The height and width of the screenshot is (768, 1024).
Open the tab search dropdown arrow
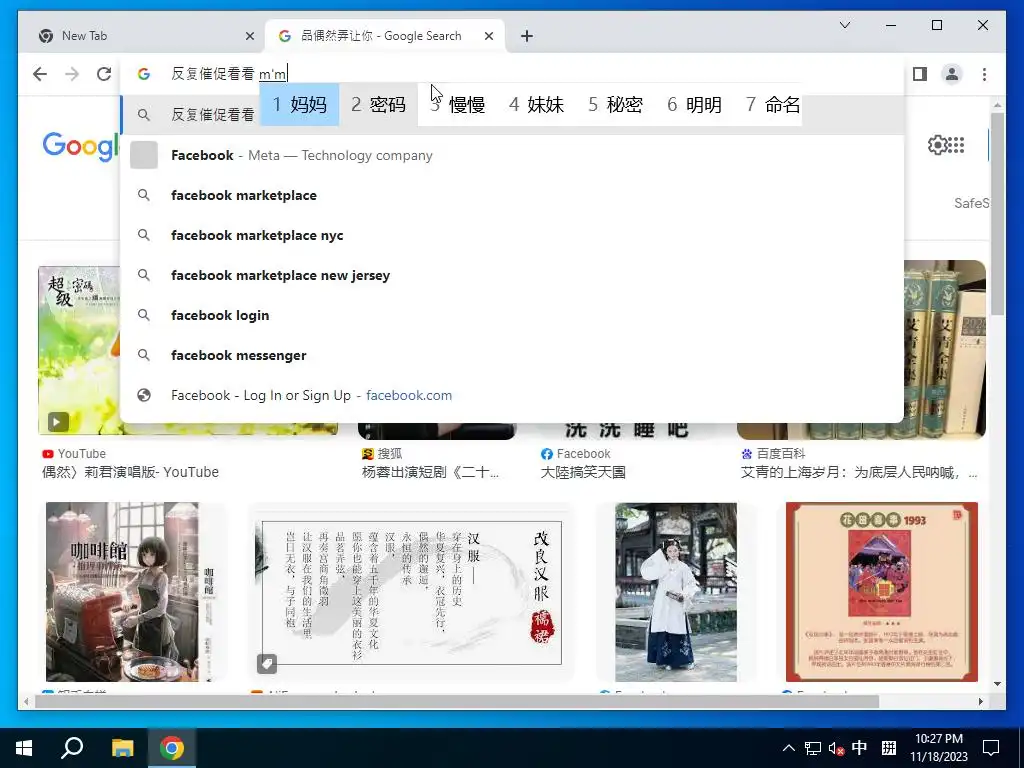tap(844, 25)
